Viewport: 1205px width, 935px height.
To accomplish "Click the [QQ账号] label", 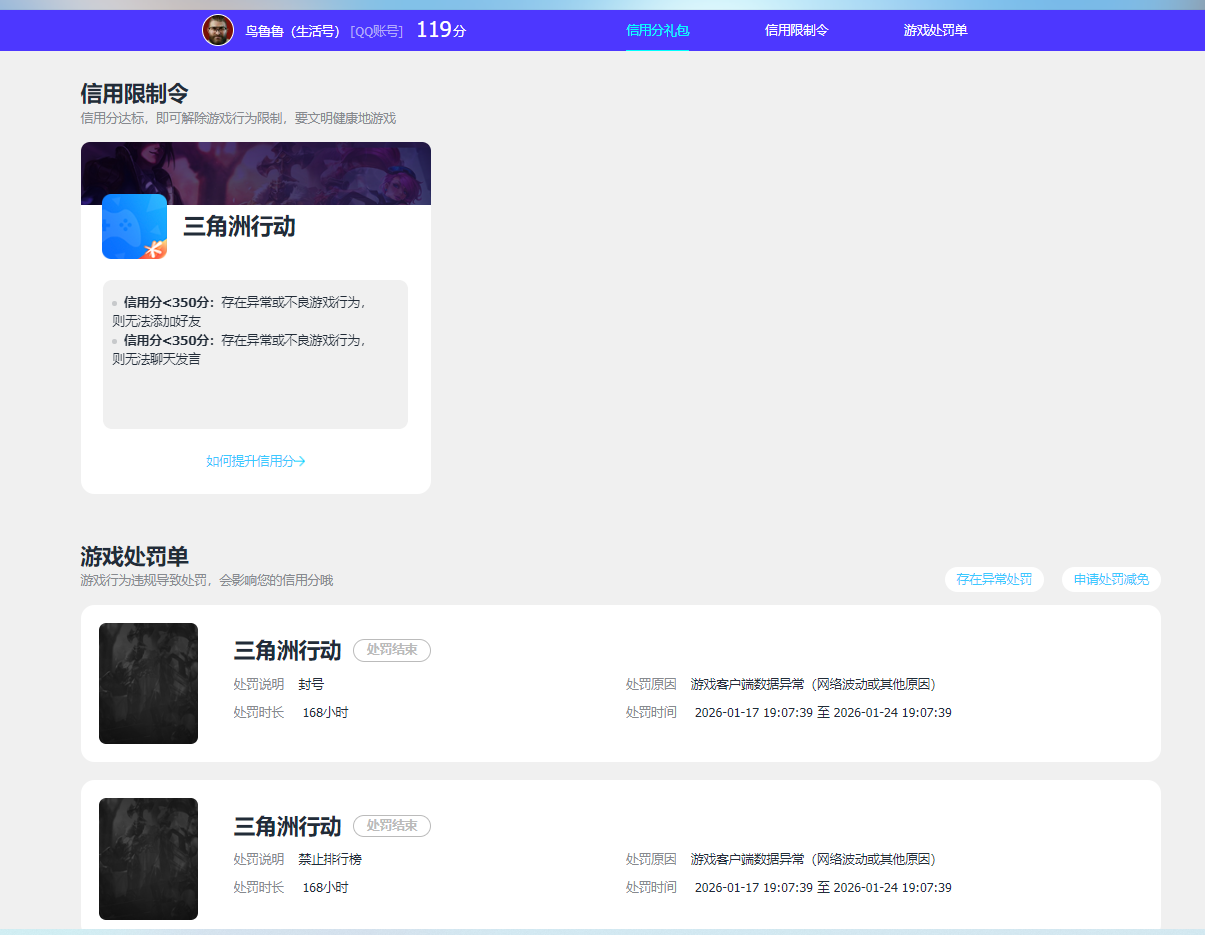I will coord(377,31).
